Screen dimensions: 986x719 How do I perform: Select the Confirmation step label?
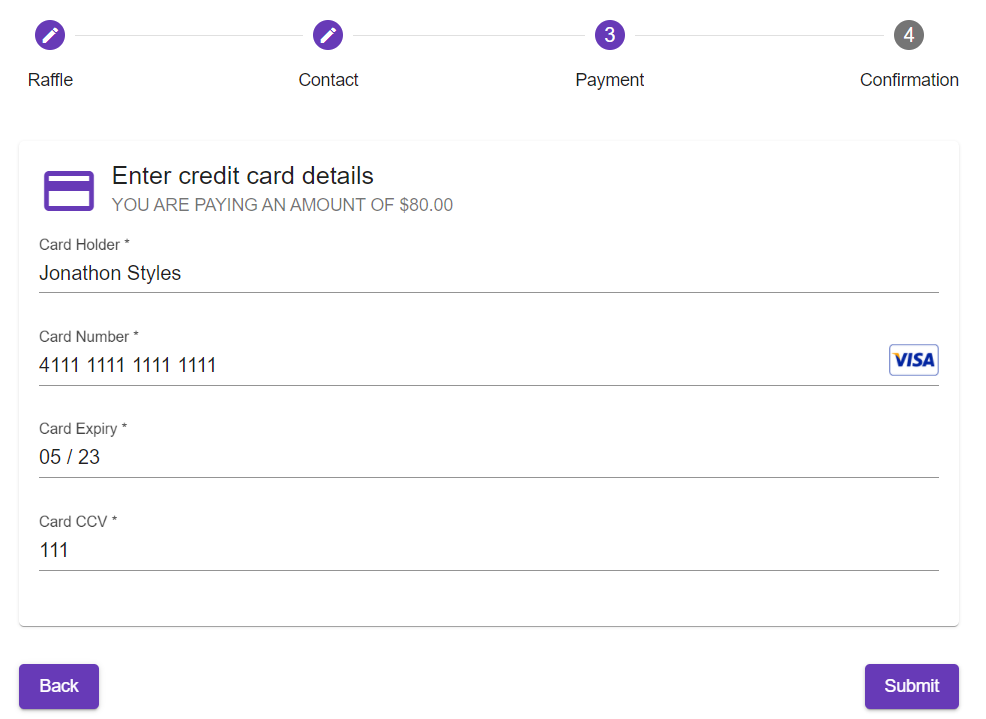(909, 80)
